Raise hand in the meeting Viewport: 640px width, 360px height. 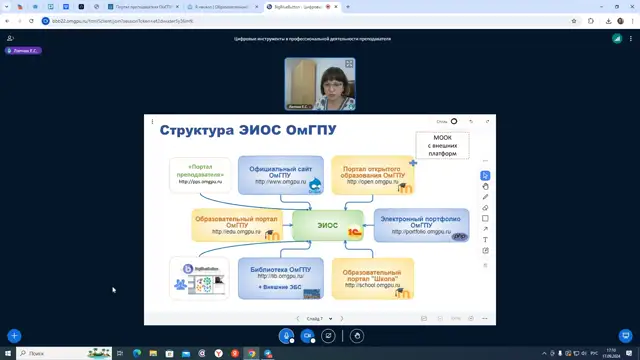[357, 336]
